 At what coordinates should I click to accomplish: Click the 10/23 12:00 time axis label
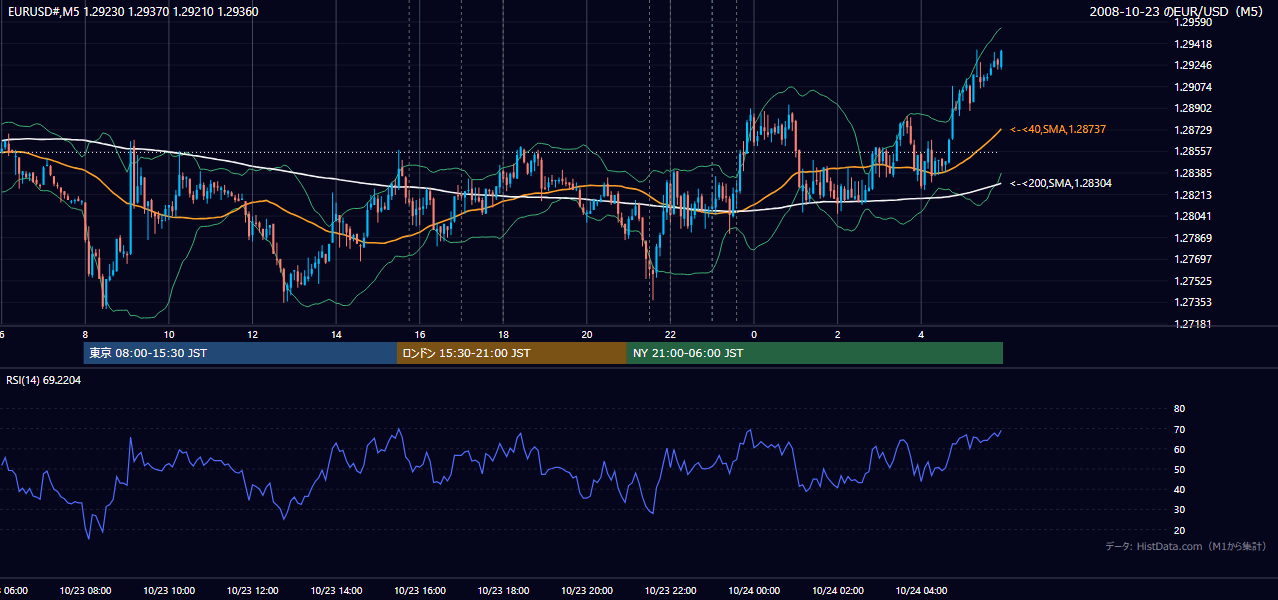[x=253, y=591]
